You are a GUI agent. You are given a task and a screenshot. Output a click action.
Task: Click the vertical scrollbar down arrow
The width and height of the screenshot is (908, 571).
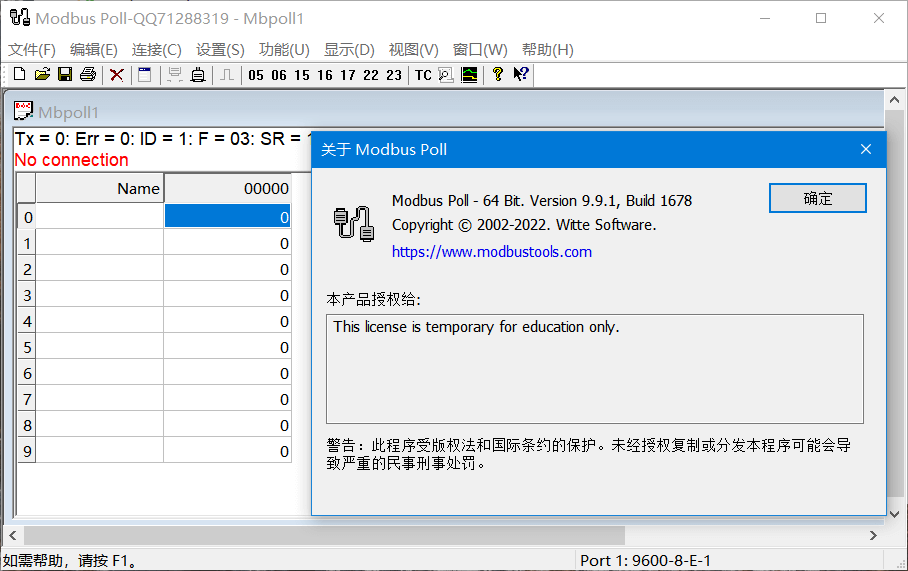point(894,514)
